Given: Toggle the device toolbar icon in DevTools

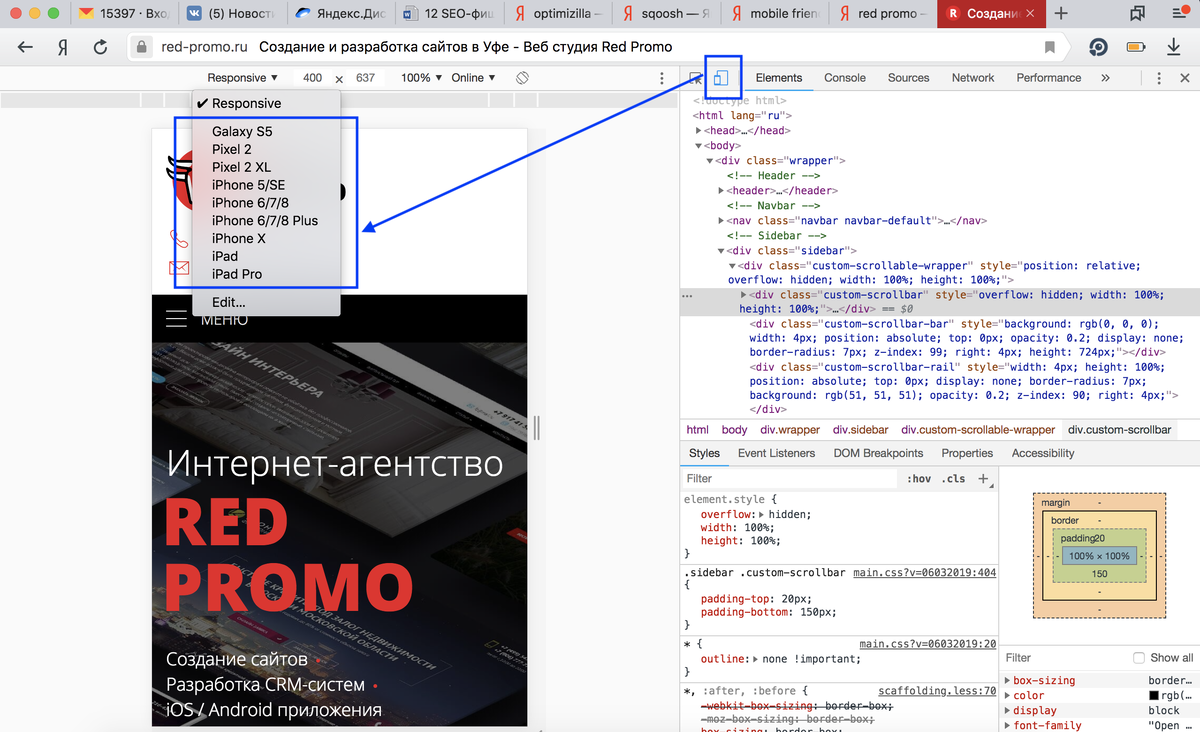Looking at the screenshot, I should 720,78.
